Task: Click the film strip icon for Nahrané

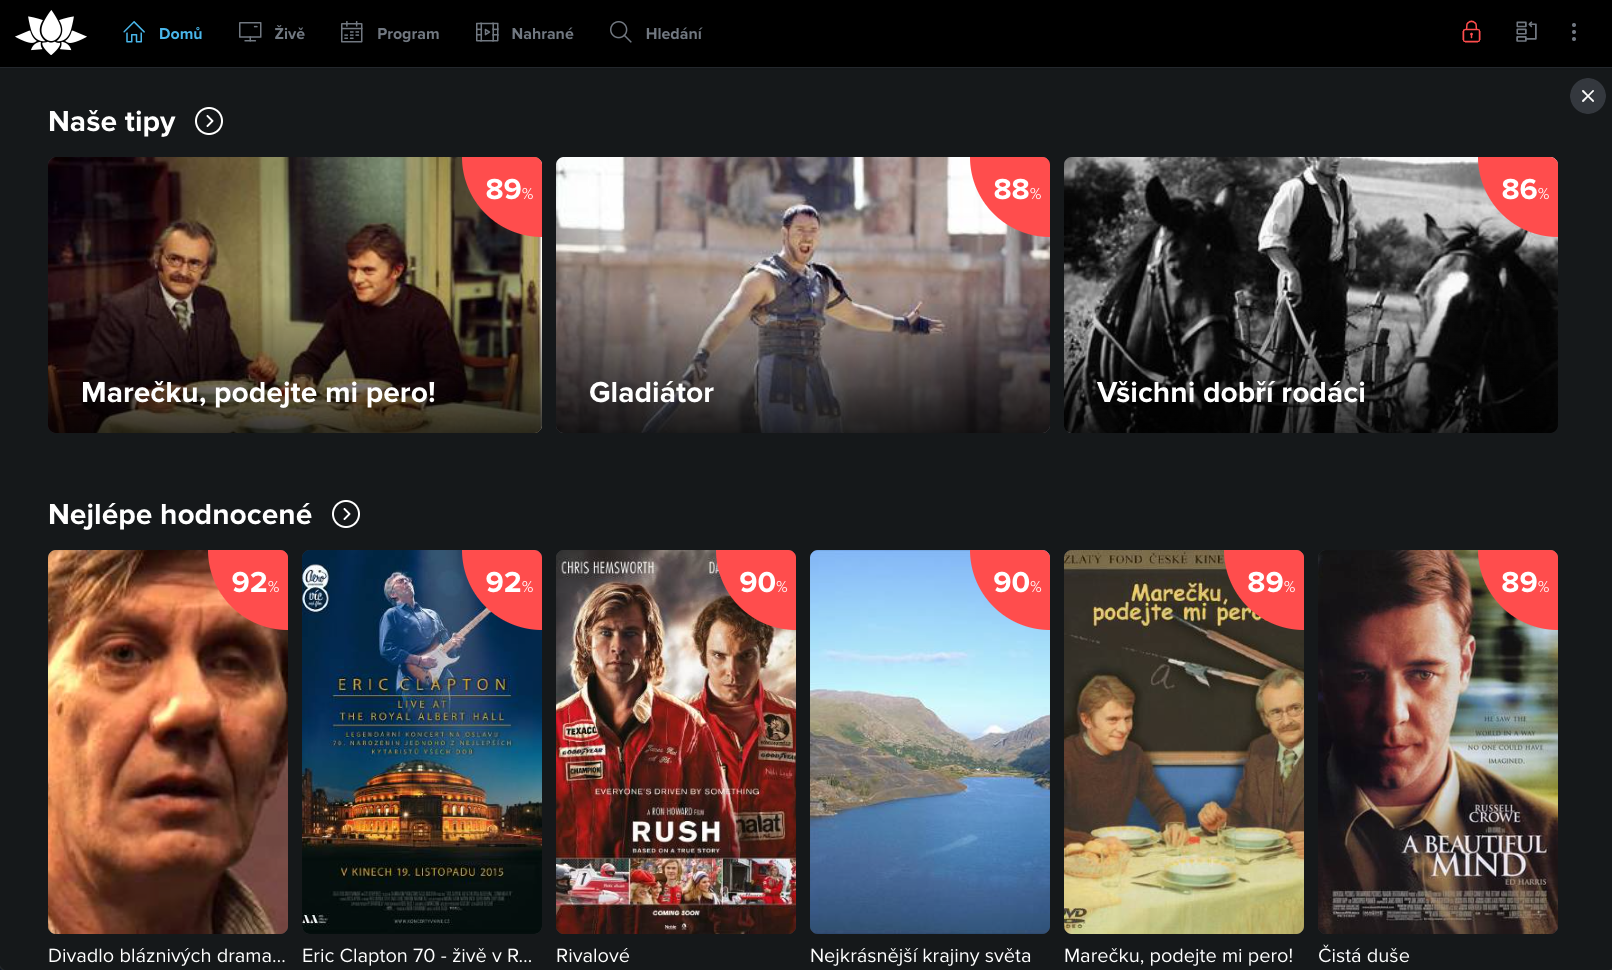Action: 487,33
